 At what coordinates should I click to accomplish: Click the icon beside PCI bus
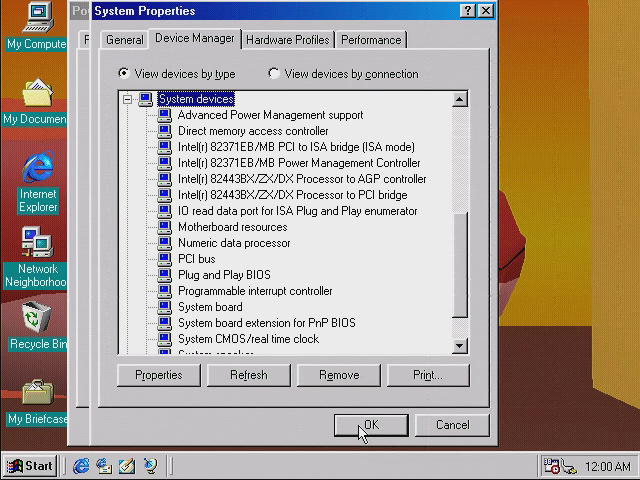(164, 259)
